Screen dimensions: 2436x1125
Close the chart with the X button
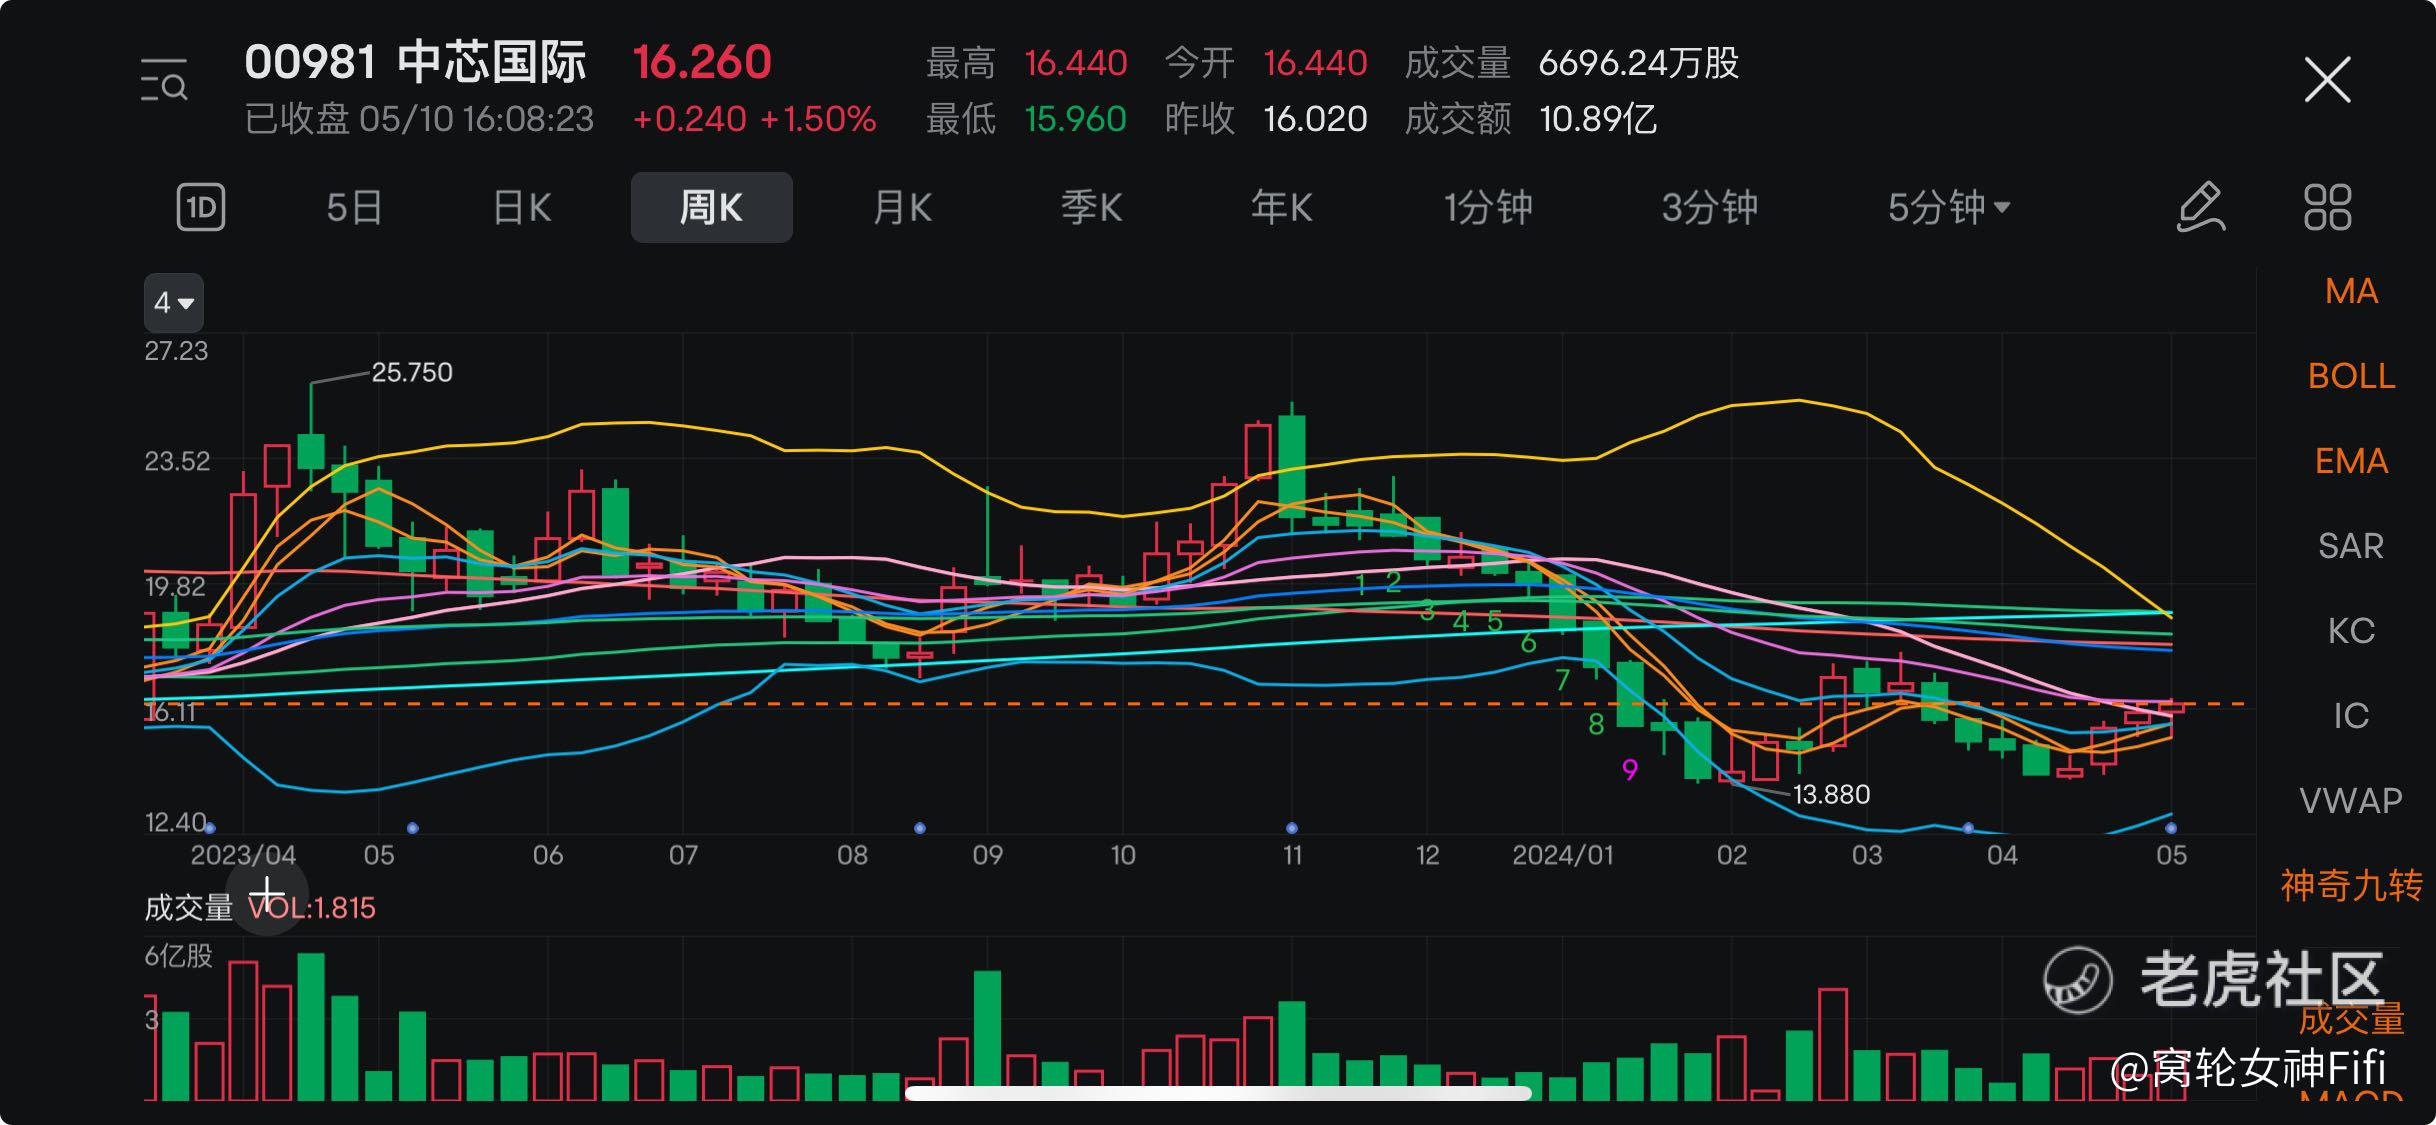pos(2327,80)
